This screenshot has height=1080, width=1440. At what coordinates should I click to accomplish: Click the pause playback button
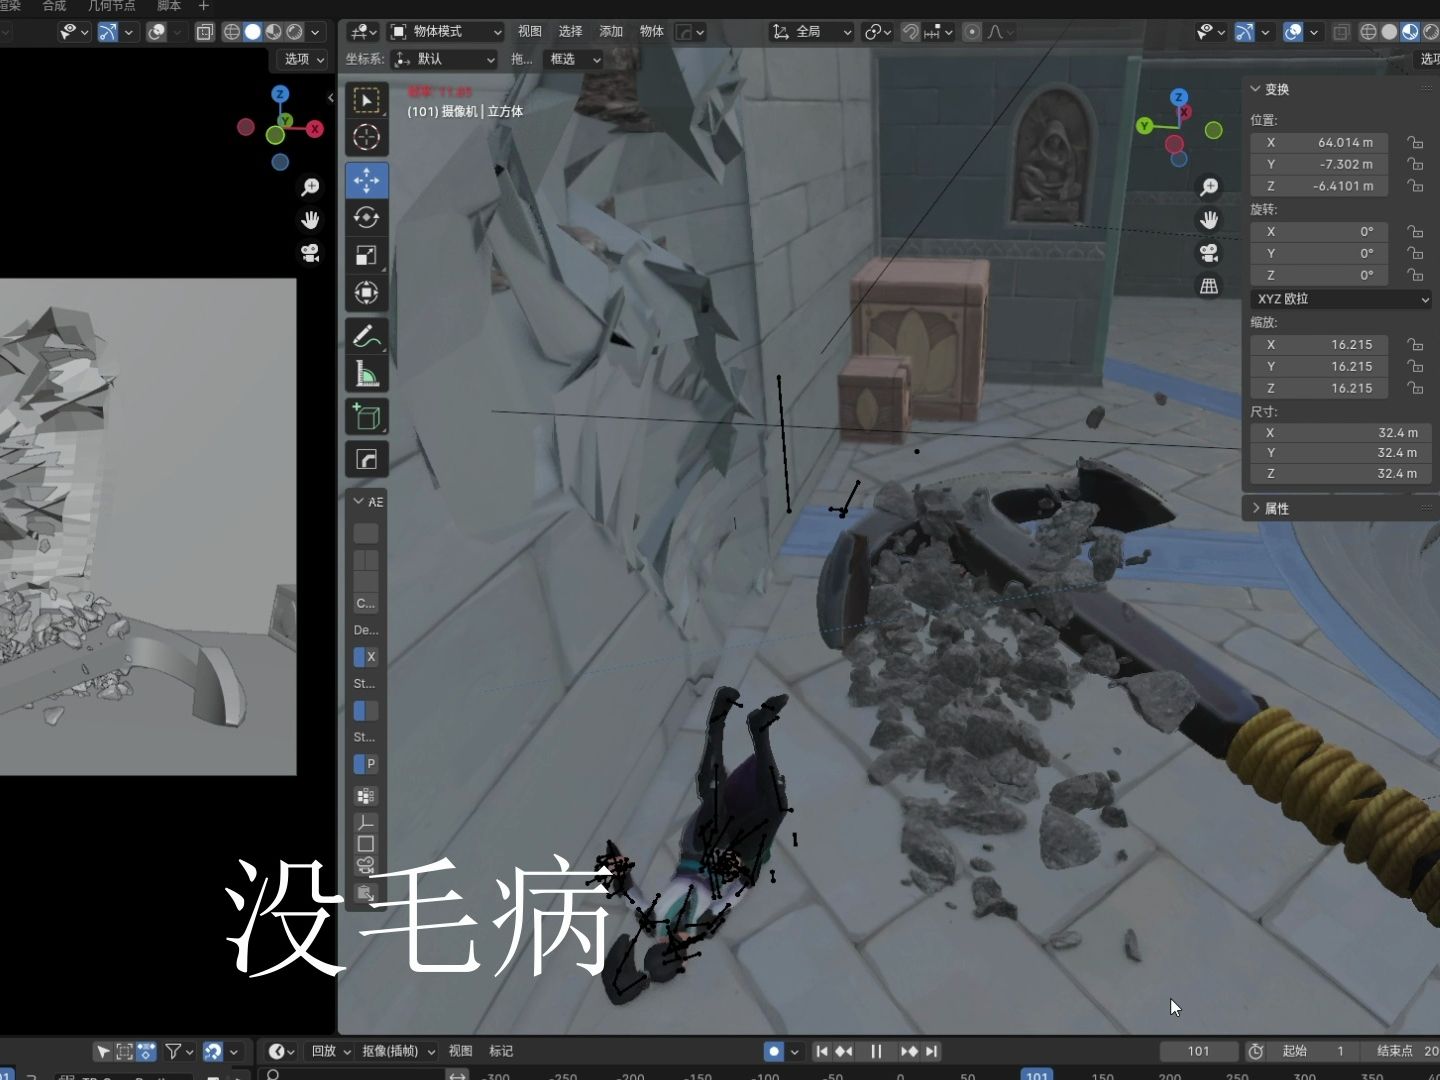point(876,1051)
